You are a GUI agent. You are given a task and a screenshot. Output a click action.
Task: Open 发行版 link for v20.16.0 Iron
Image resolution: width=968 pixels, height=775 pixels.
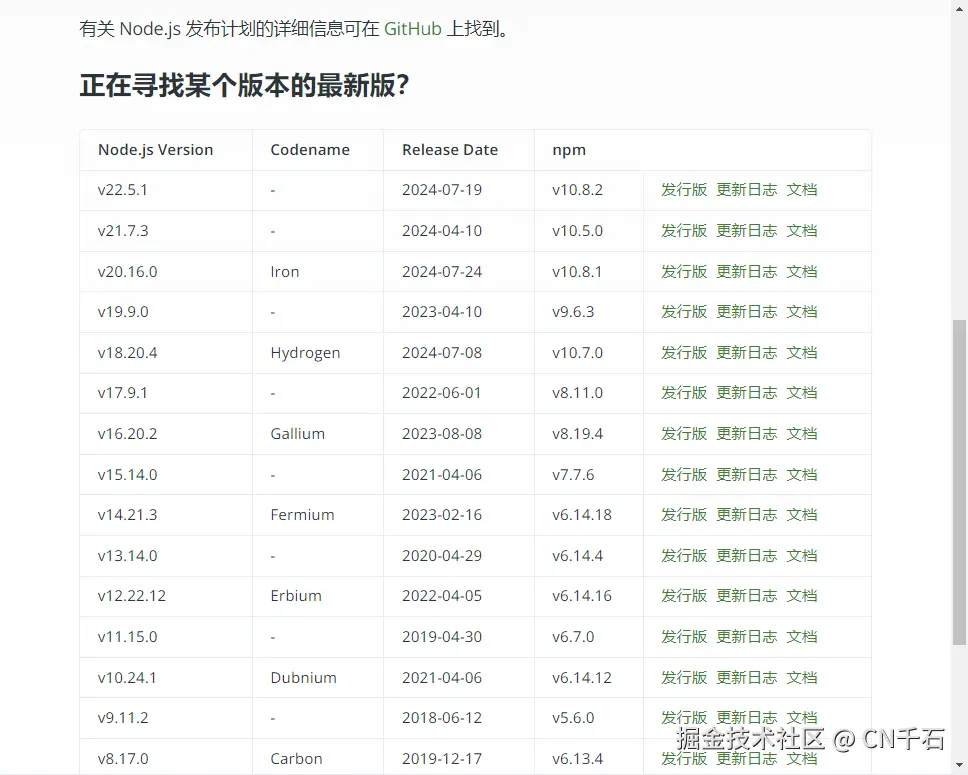point(683,271)
